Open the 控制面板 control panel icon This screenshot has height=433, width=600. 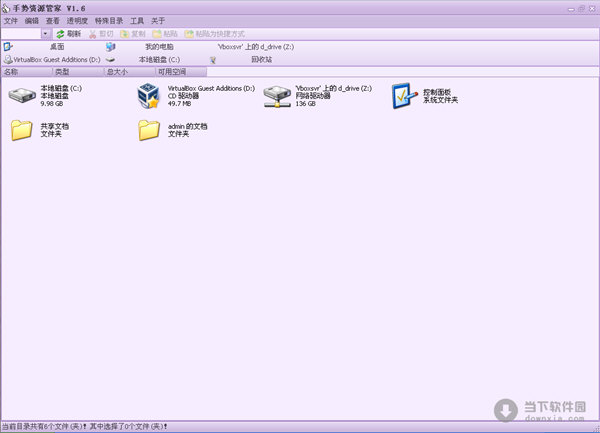(404, 95)
